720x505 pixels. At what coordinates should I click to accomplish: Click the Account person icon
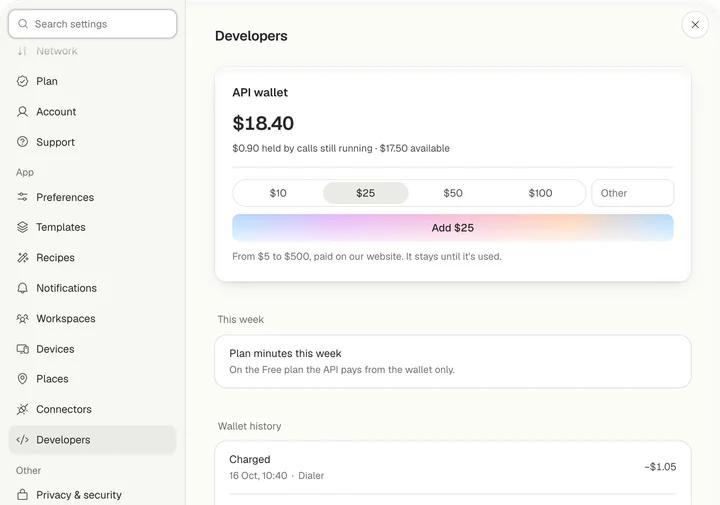[22, 112]
